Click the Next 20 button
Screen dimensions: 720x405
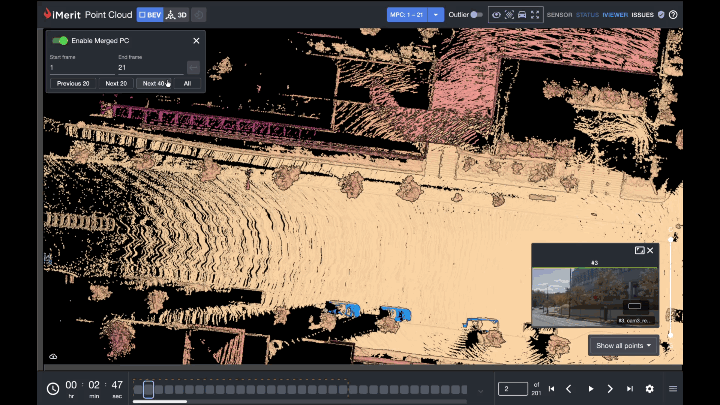pos(116,84)
